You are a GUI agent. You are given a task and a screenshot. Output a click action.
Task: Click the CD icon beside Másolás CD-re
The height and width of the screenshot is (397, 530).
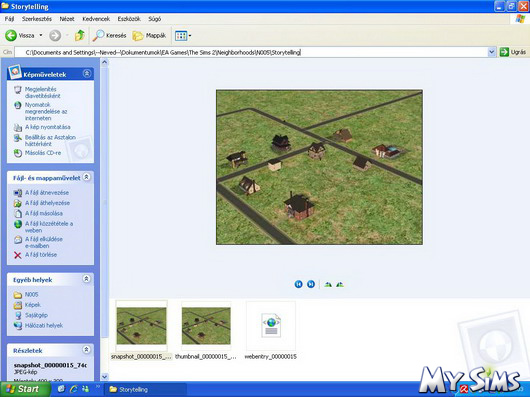click(18, 153)
